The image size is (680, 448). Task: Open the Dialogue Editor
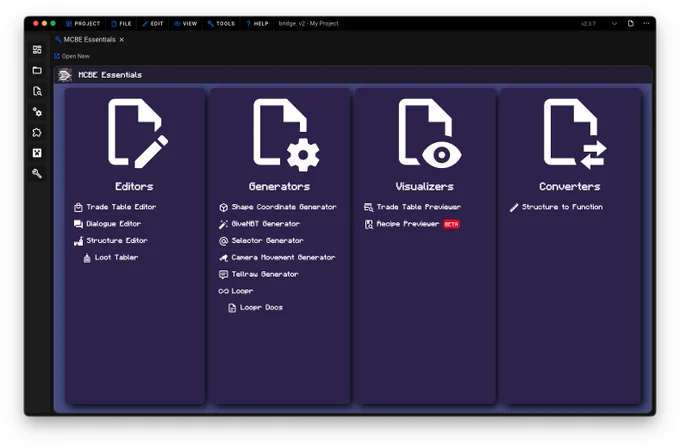click(x=108, y=224)
